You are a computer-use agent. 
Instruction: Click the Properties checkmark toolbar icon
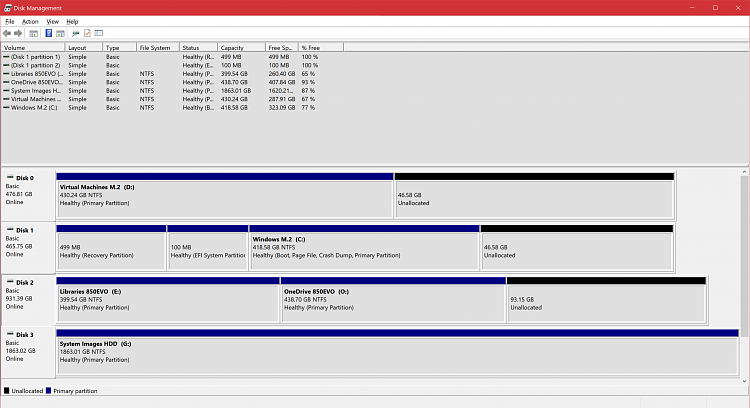click(x=87, y=33)
